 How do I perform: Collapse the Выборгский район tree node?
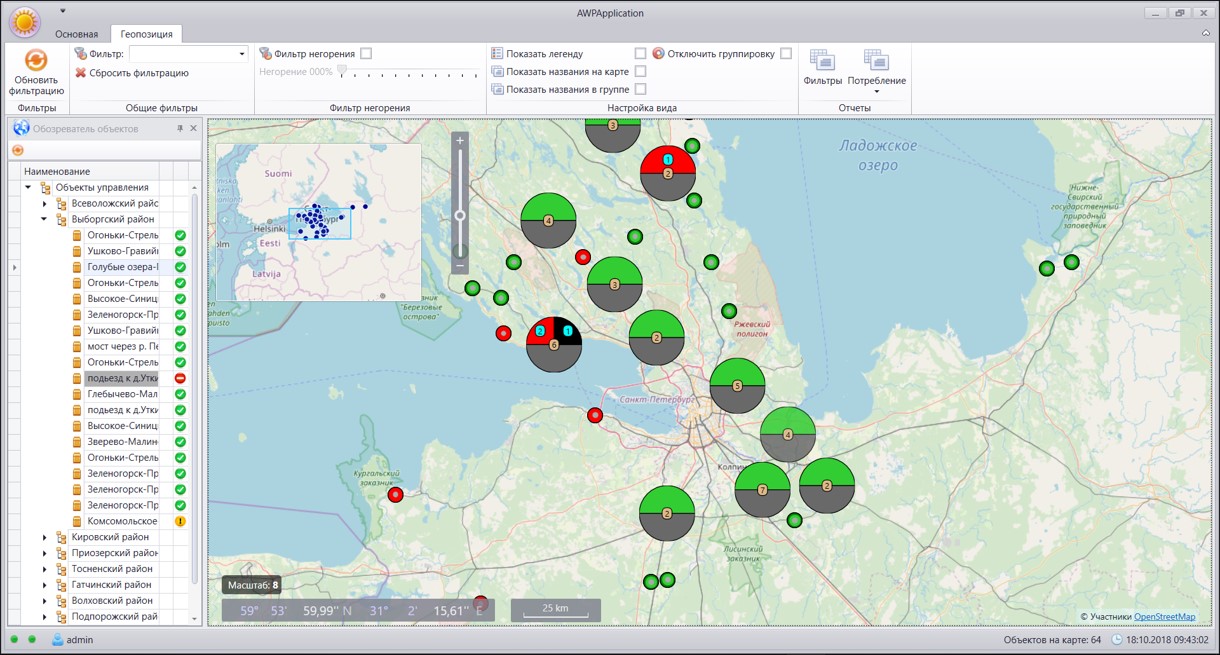coord(44,219)
